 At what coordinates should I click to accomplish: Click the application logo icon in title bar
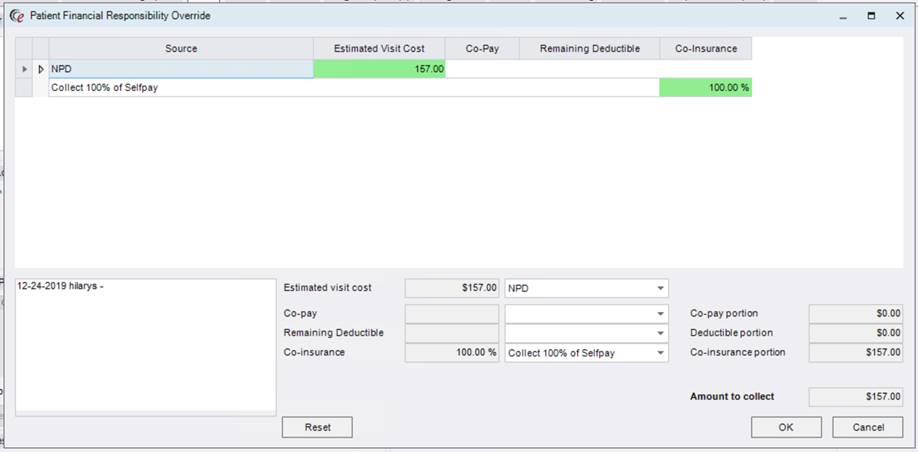15,16
